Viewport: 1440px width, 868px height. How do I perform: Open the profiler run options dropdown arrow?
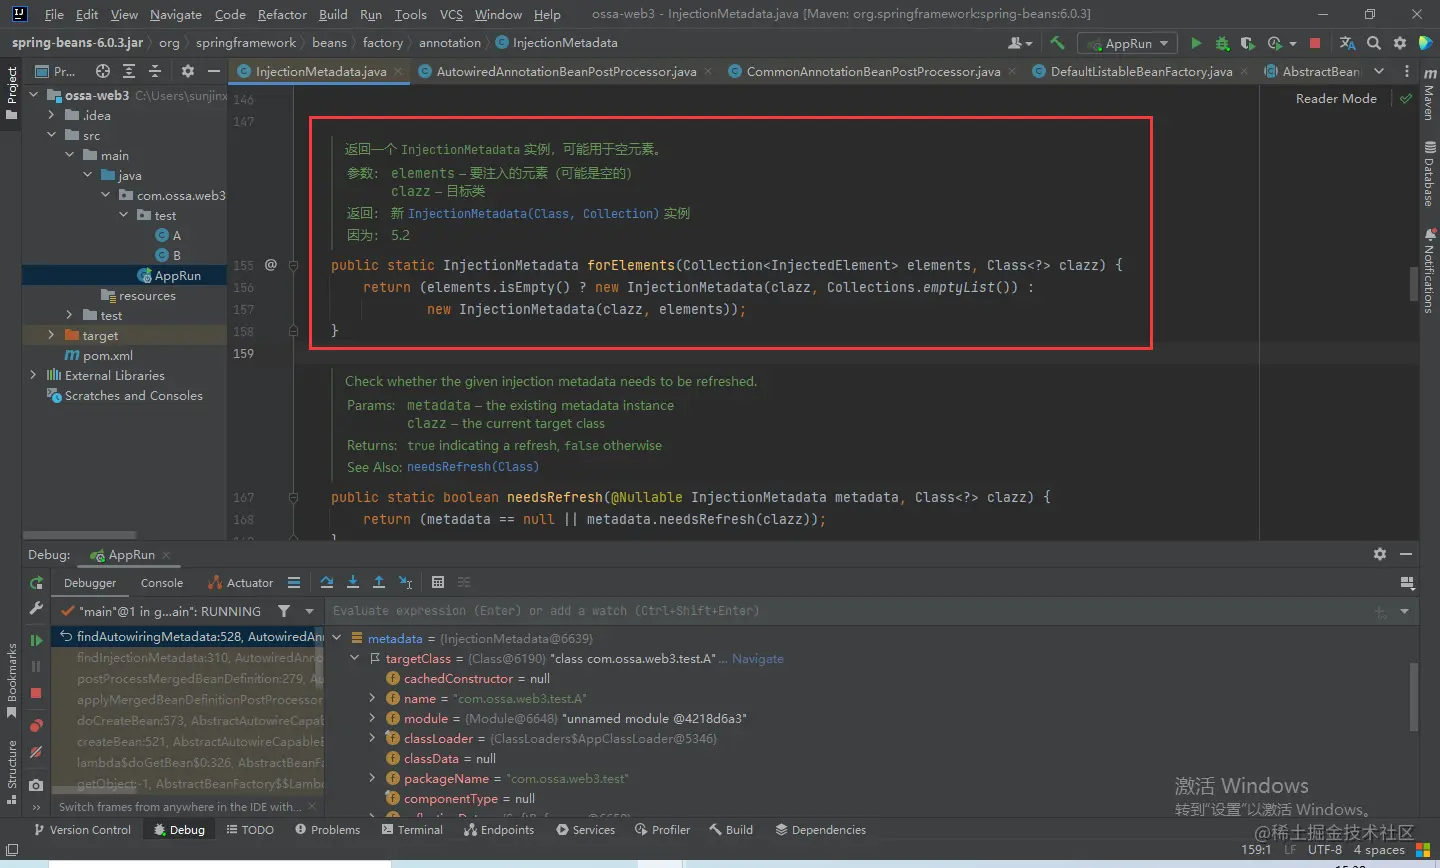point(1292,44)
